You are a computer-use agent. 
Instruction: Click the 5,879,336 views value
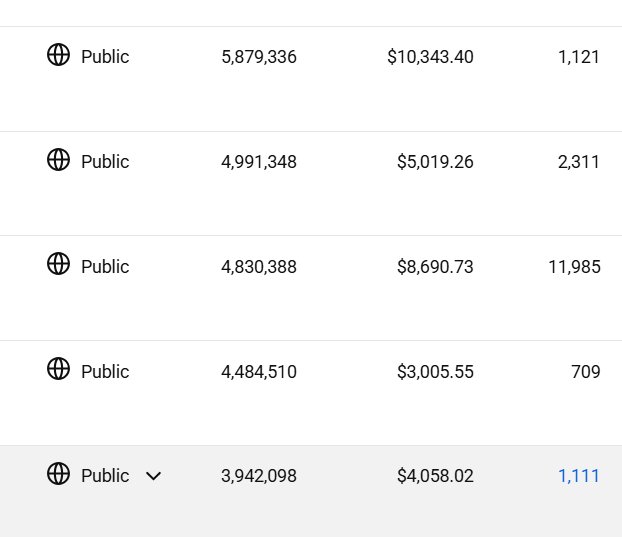click(259, 57)
